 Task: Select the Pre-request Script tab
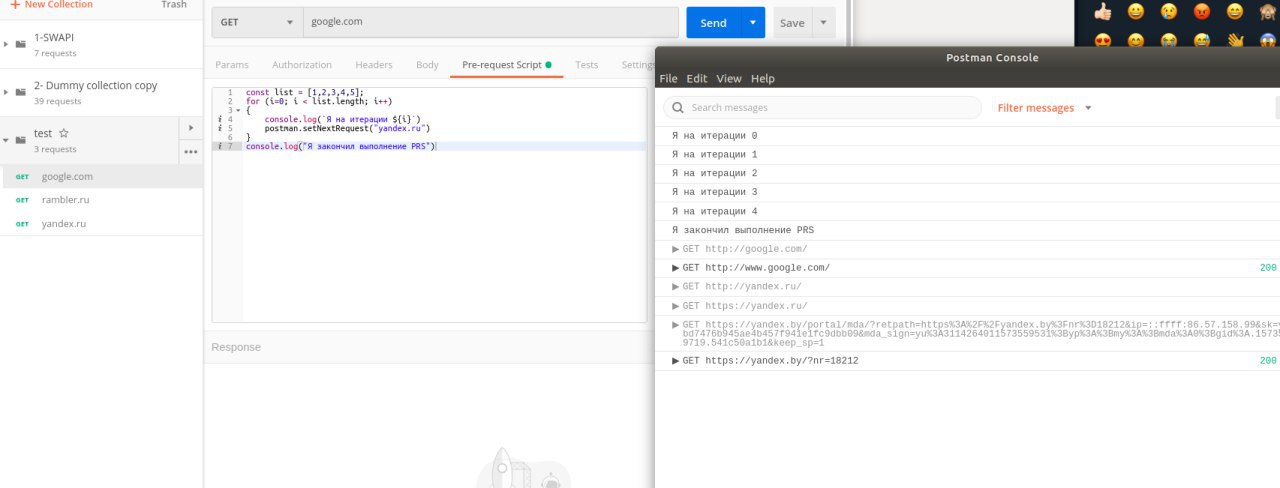pyautogui.click(x=507, y=65)
